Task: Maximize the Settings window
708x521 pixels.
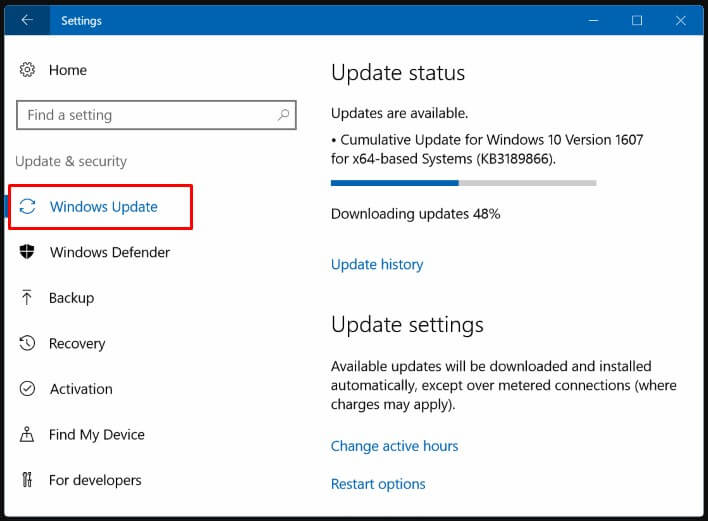Action: click(x=637, y=20)
